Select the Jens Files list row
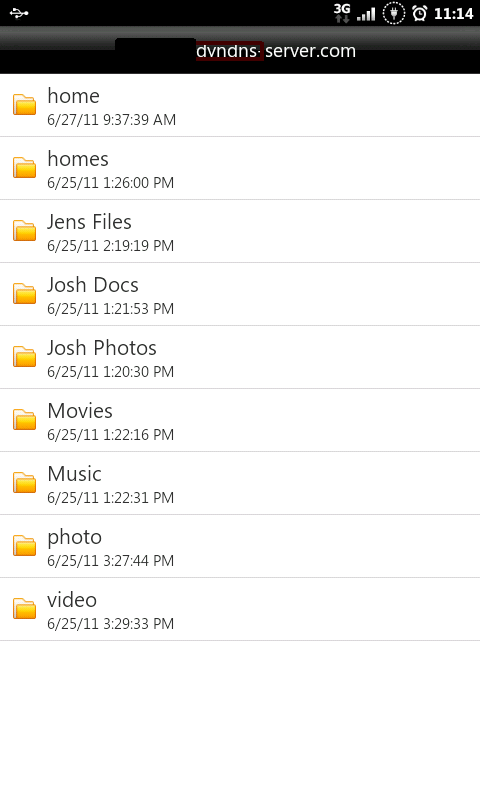The width and height of the screenshot is (480, 800). (240, 231)
